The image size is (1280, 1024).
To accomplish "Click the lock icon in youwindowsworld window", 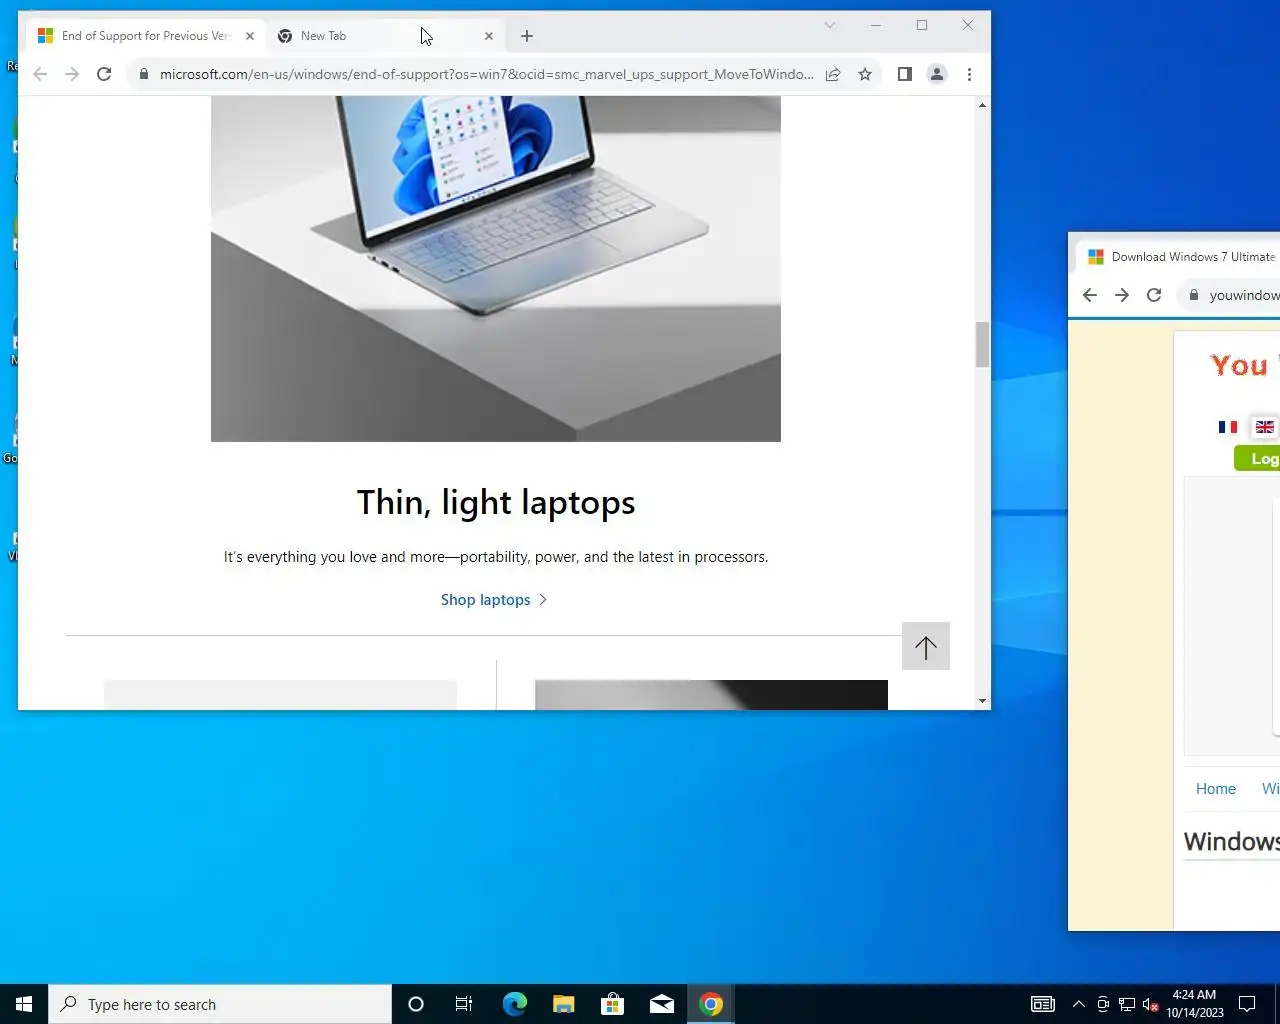I will tap(1194, 295).
